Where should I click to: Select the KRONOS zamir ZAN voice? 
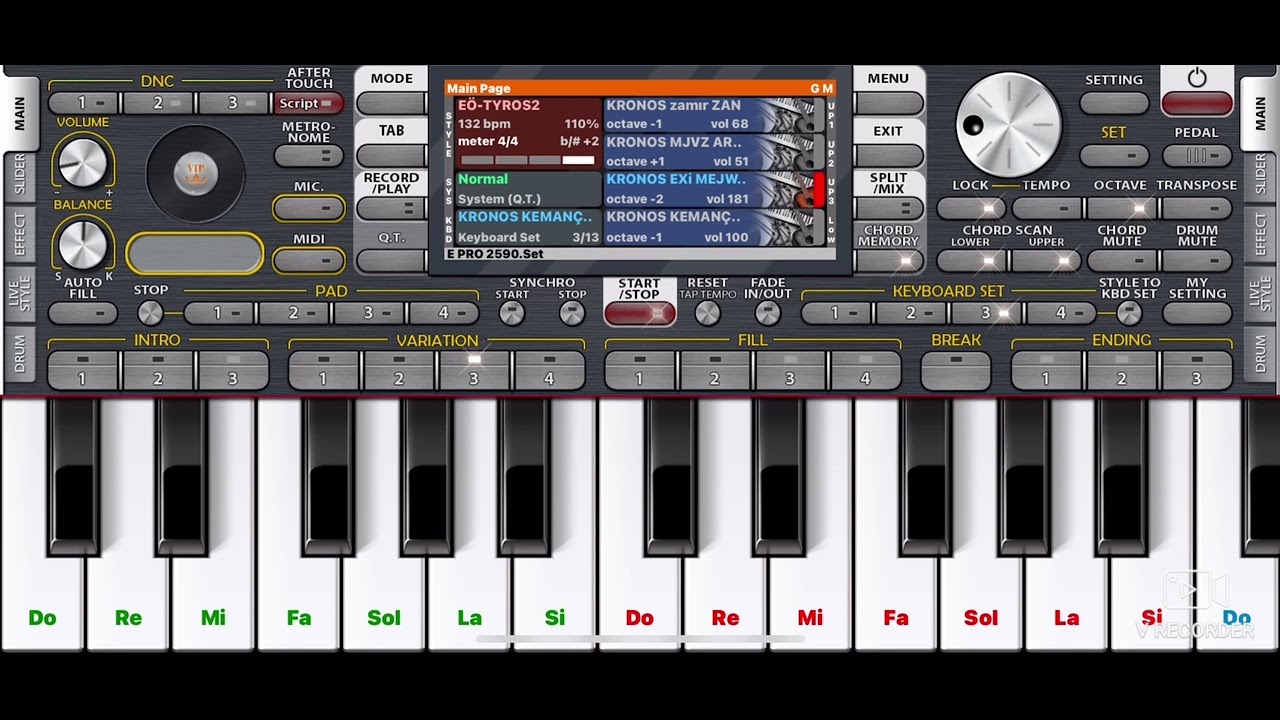(x=714, y=115)
